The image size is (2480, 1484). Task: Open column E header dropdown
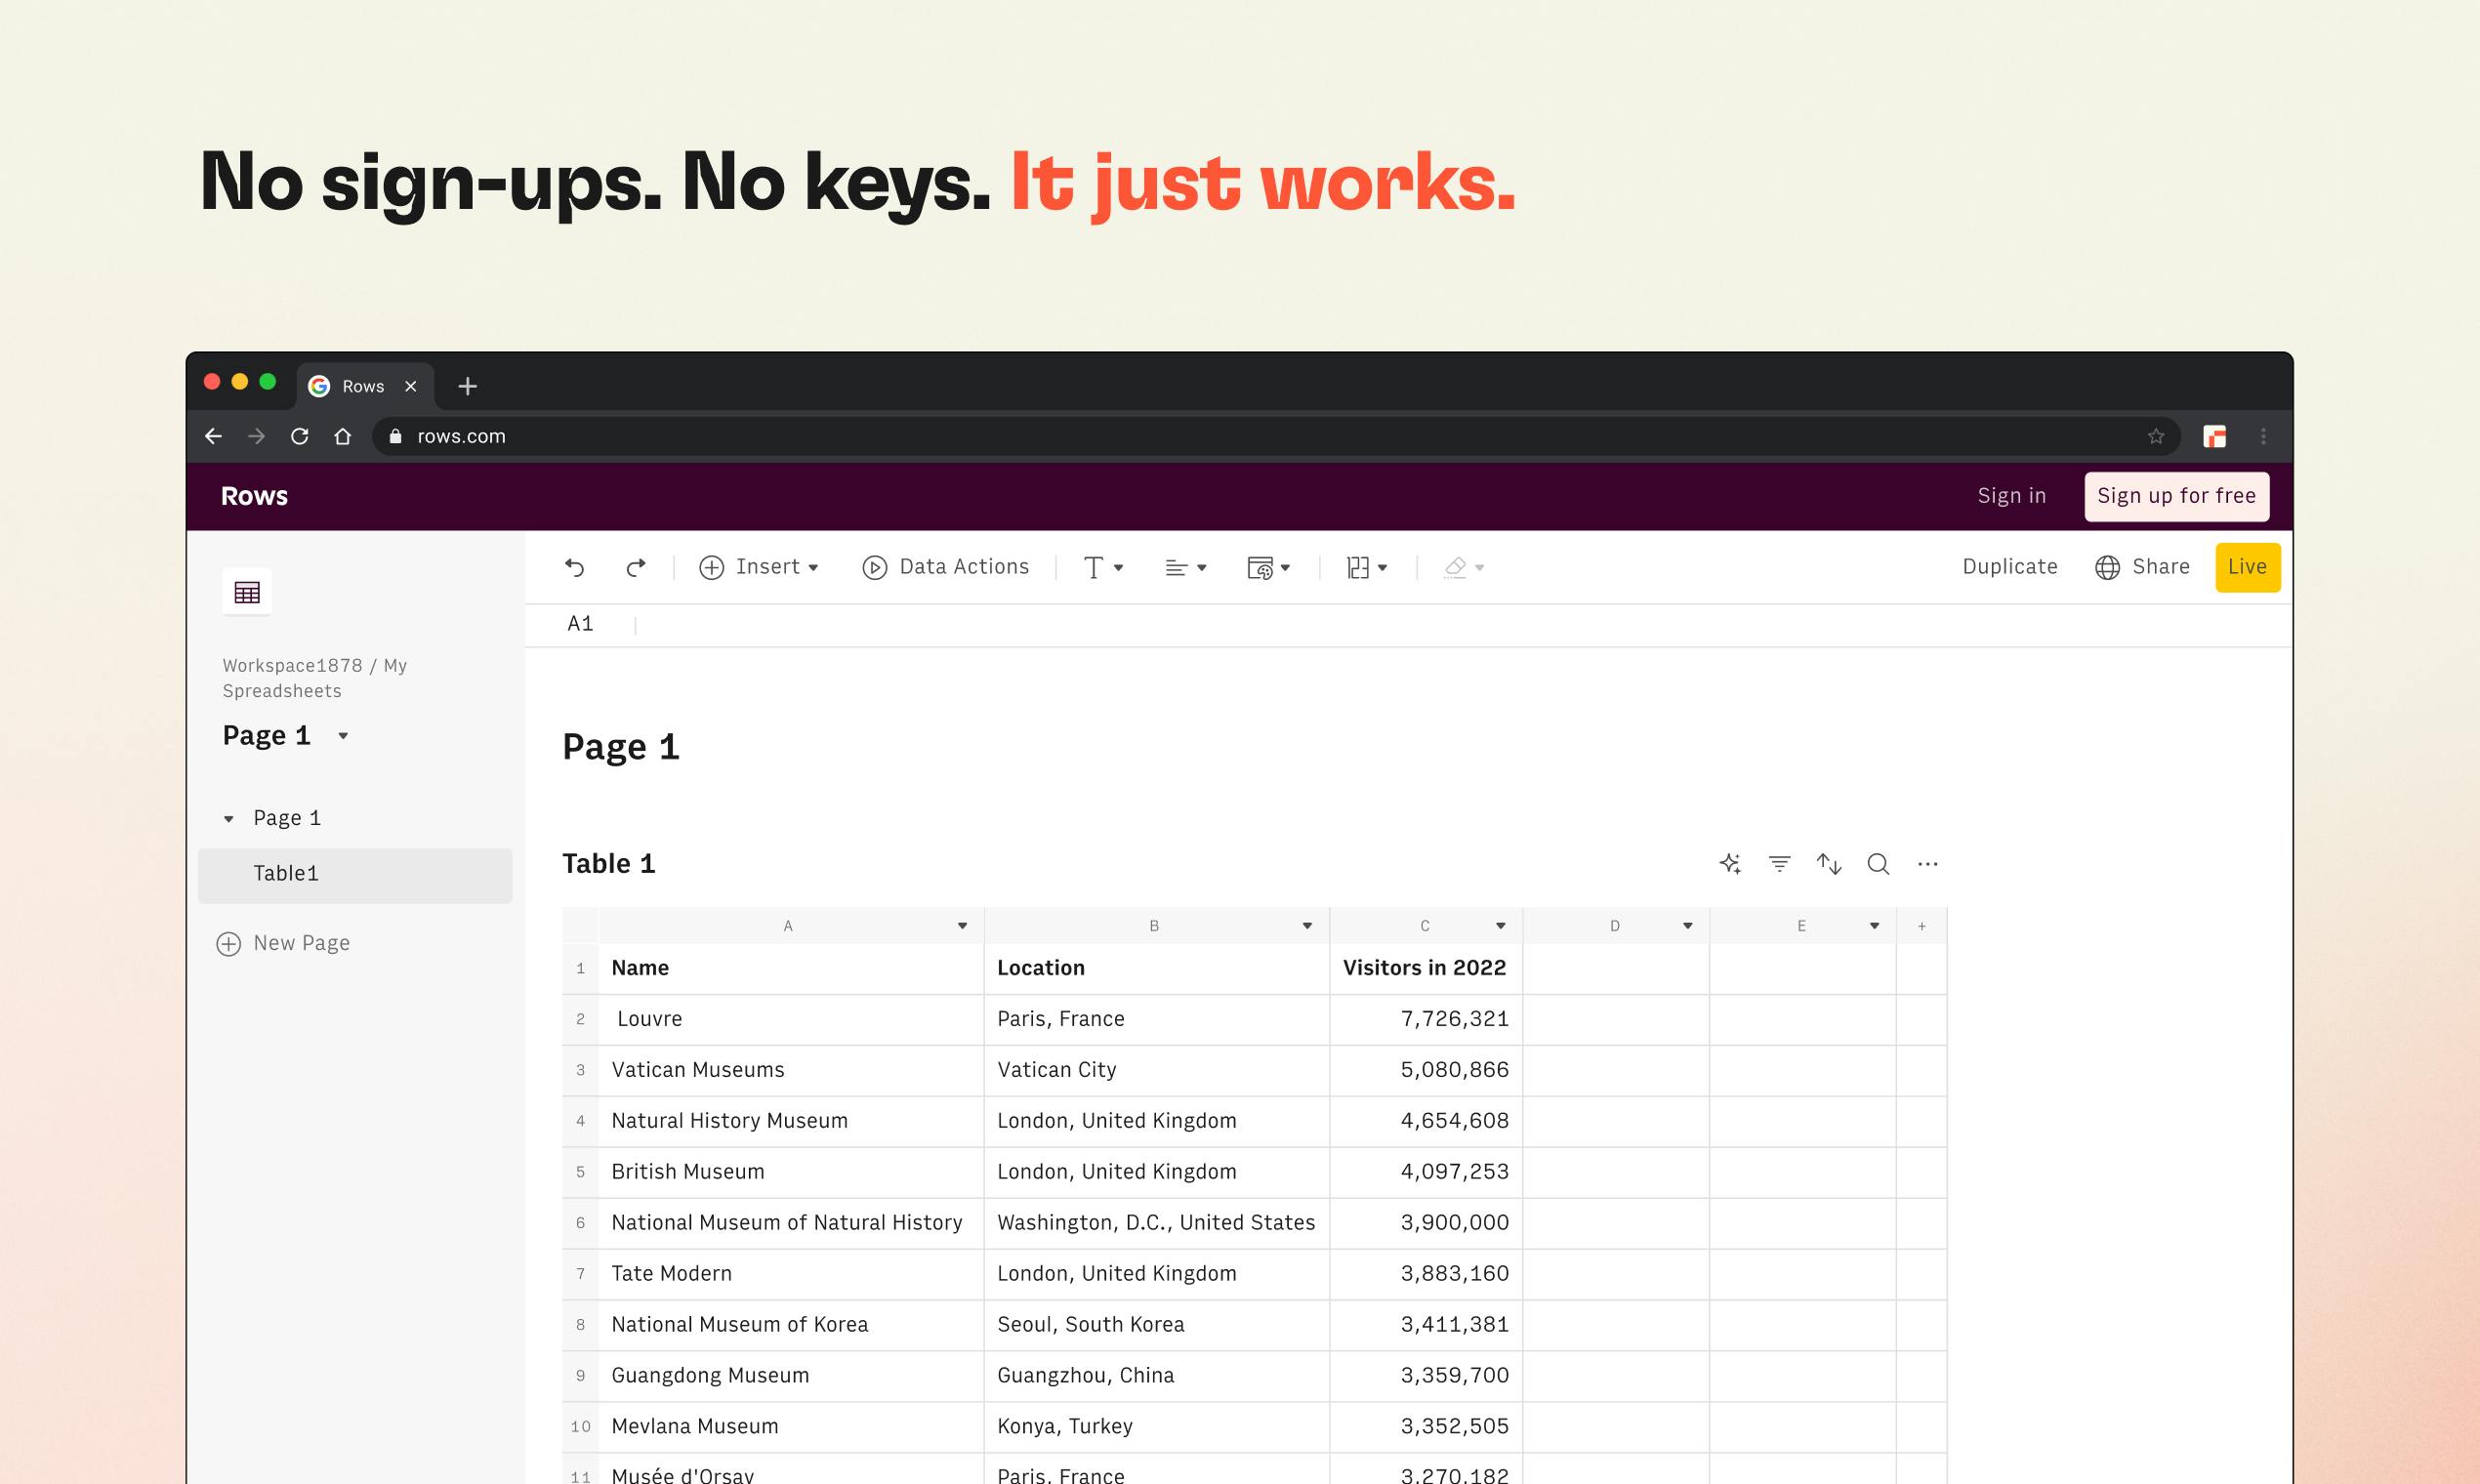point(1874,926)
